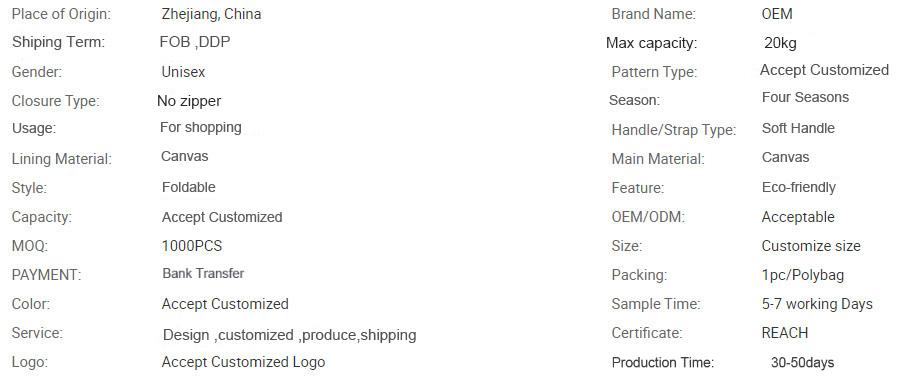Click the 'REACH' certificate value
The height and width of the screenshot is (380, 904).
pos(785,333)
